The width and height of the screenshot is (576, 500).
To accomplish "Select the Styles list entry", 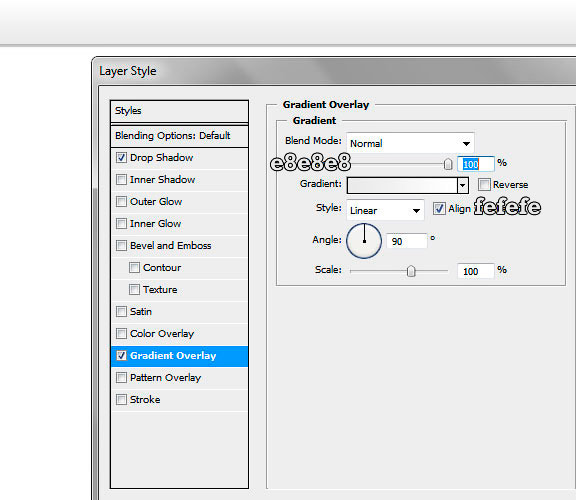I will (x=179, y=111).
